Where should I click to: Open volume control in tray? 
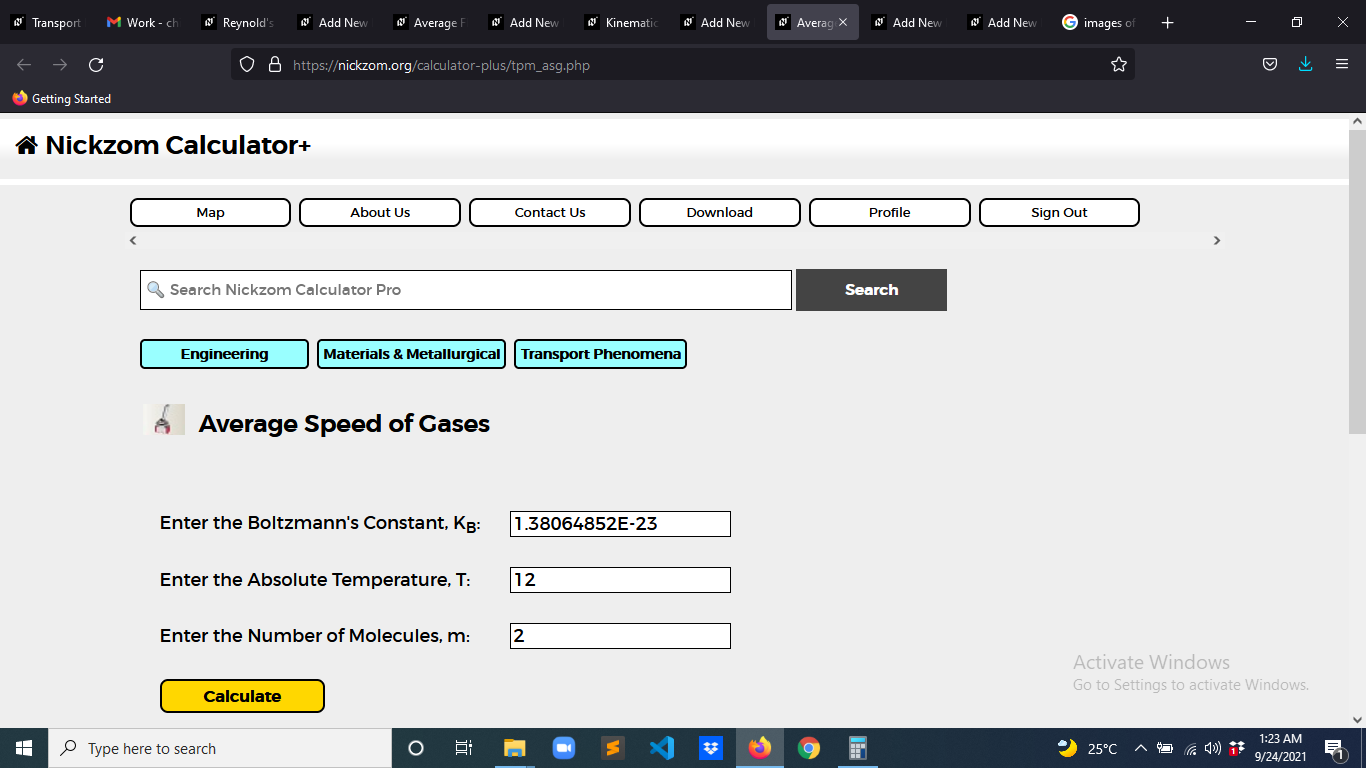(1213, 748)
